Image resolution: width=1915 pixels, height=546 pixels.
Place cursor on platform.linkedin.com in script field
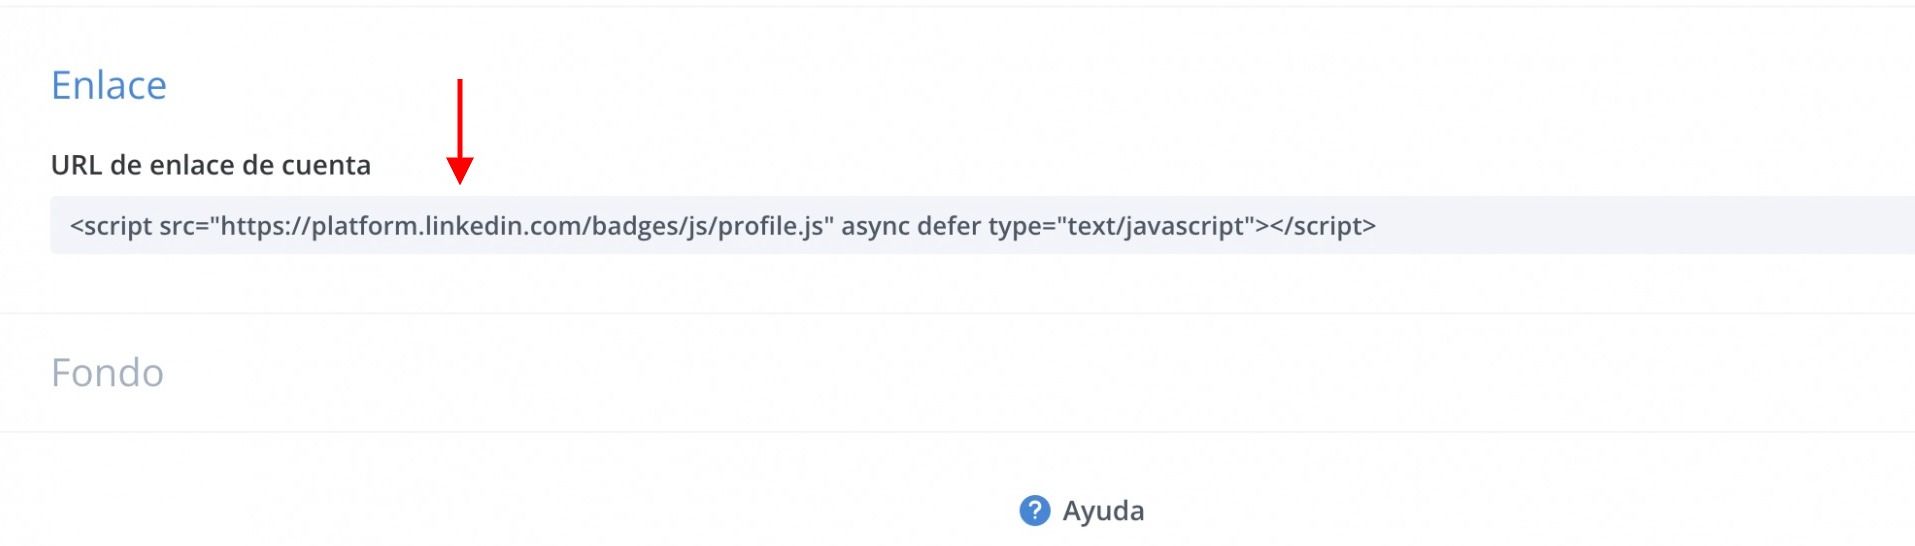coord(448,226)
